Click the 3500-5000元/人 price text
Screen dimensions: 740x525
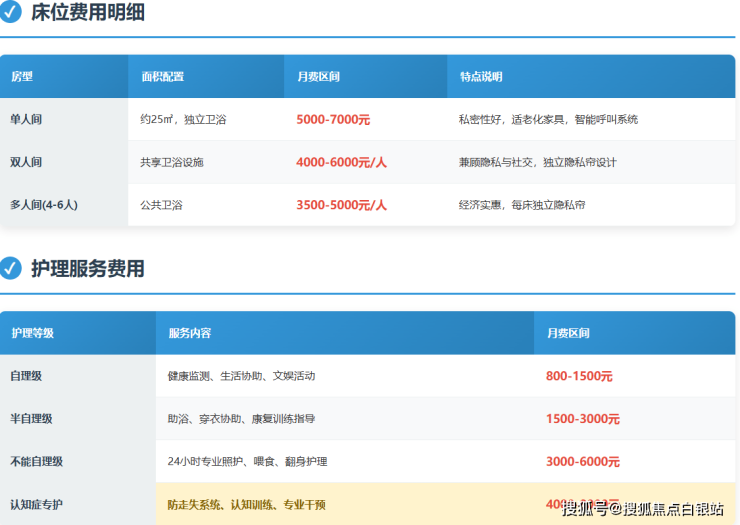(x=341, y=205)
